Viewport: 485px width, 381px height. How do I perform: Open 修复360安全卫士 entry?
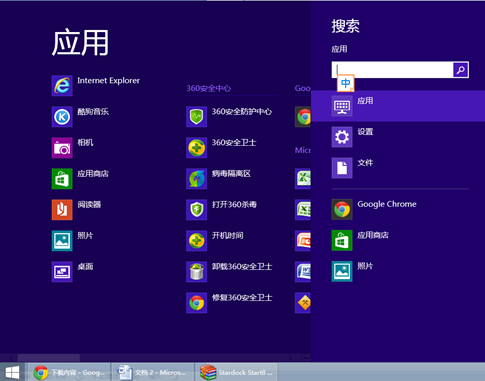[x=229, y=303]
